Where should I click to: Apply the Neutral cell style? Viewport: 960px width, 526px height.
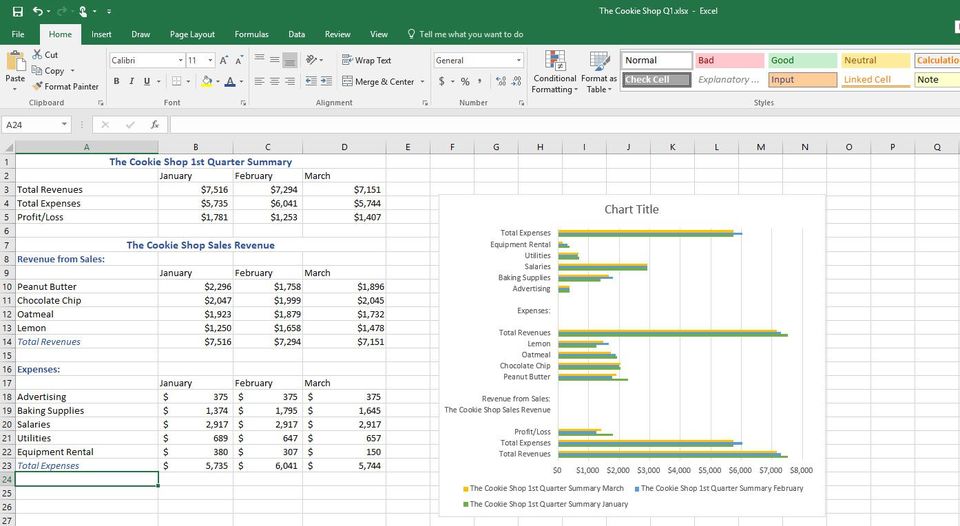click(x=876, y=60)
